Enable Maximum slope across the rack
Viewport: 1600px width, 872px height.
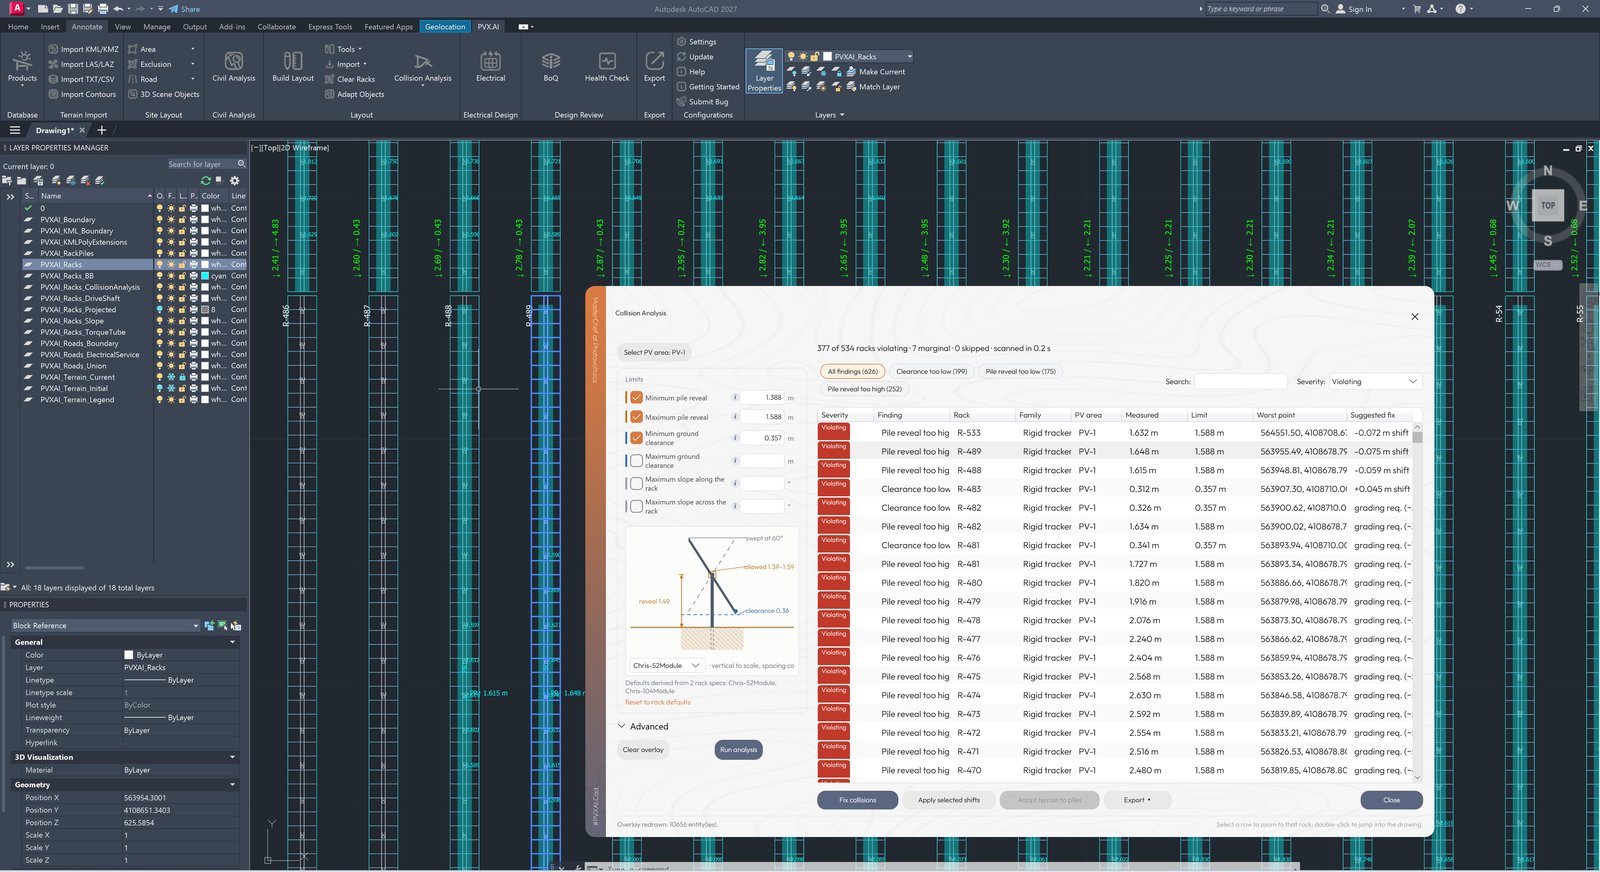636,506
